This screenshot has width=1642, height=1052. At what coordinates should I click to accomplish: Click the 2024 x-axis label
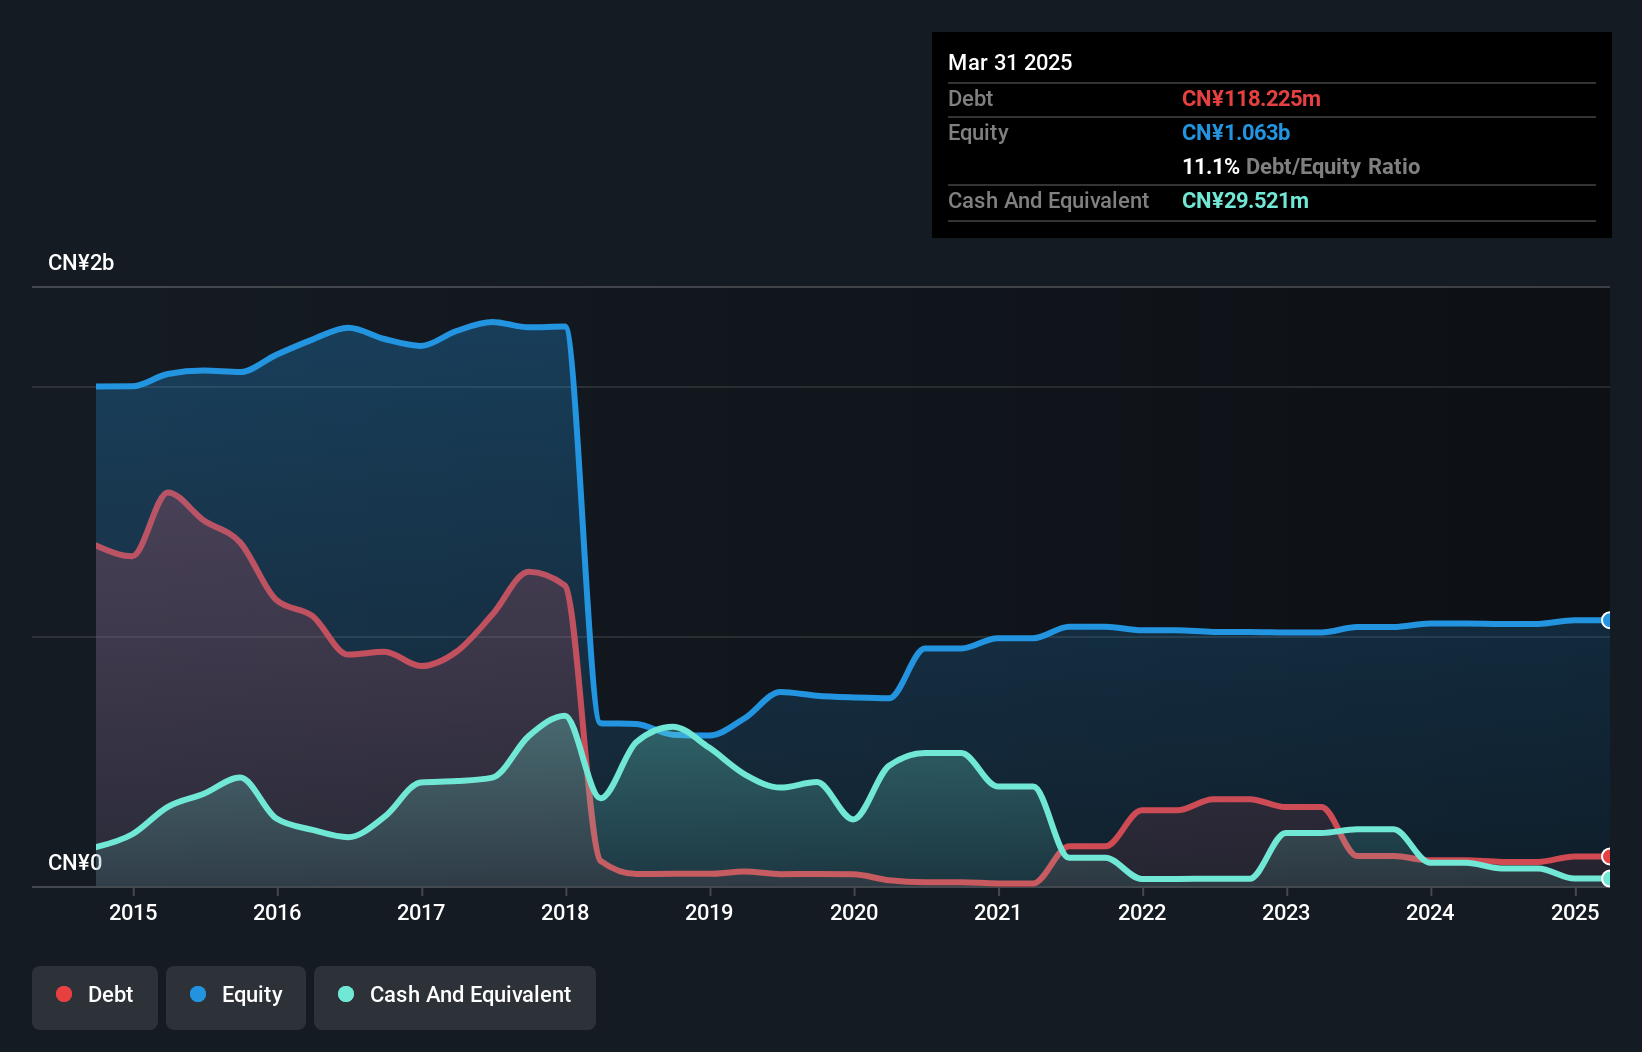[x=1430, y=912]
